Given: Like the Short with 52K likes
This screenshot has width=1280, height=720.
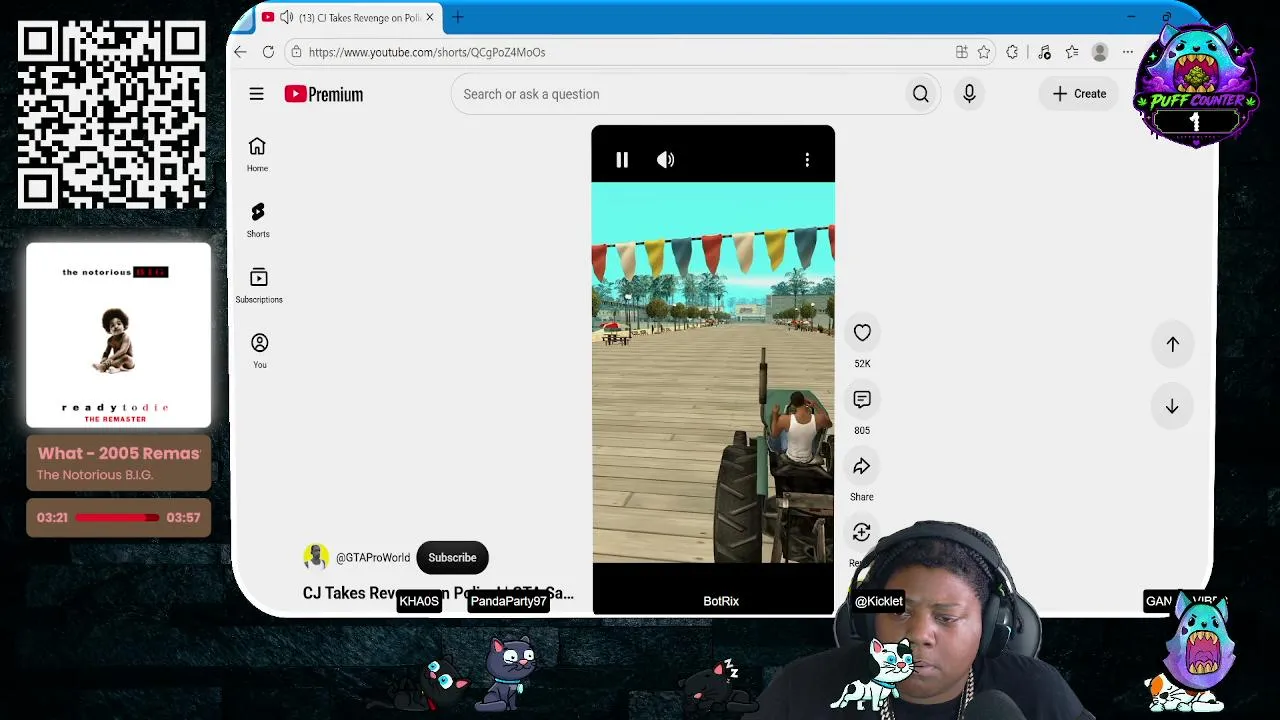Looking at the screenshot, I should pos(862,333).
